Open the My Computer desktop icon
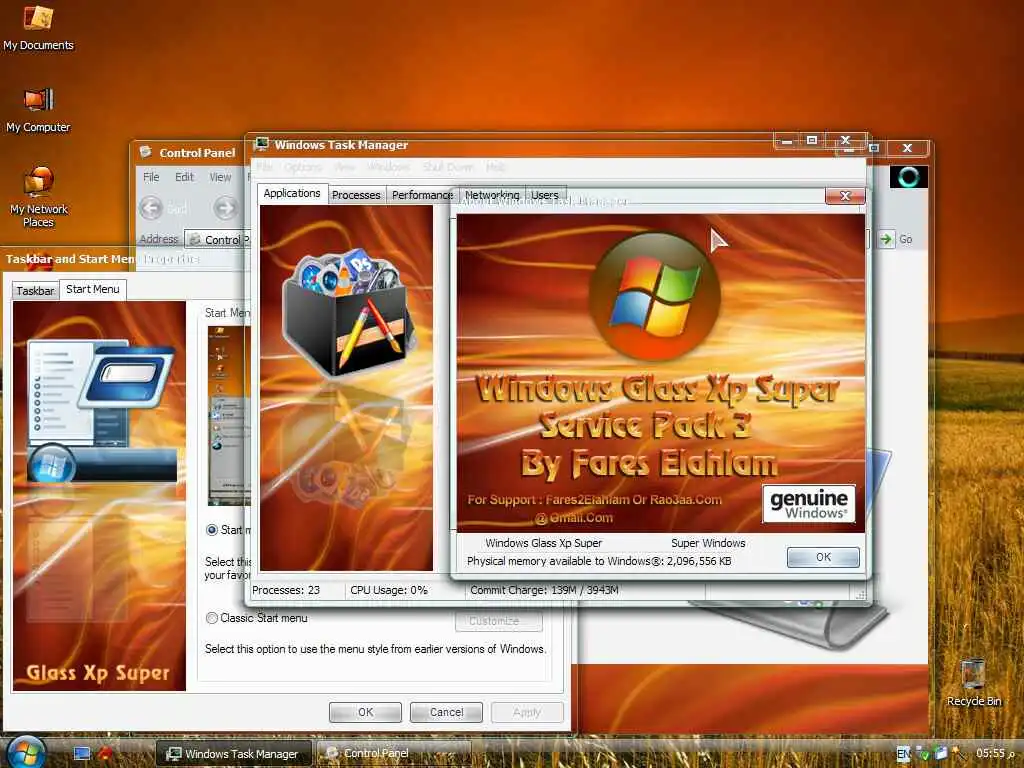 (x=38, y=110)
